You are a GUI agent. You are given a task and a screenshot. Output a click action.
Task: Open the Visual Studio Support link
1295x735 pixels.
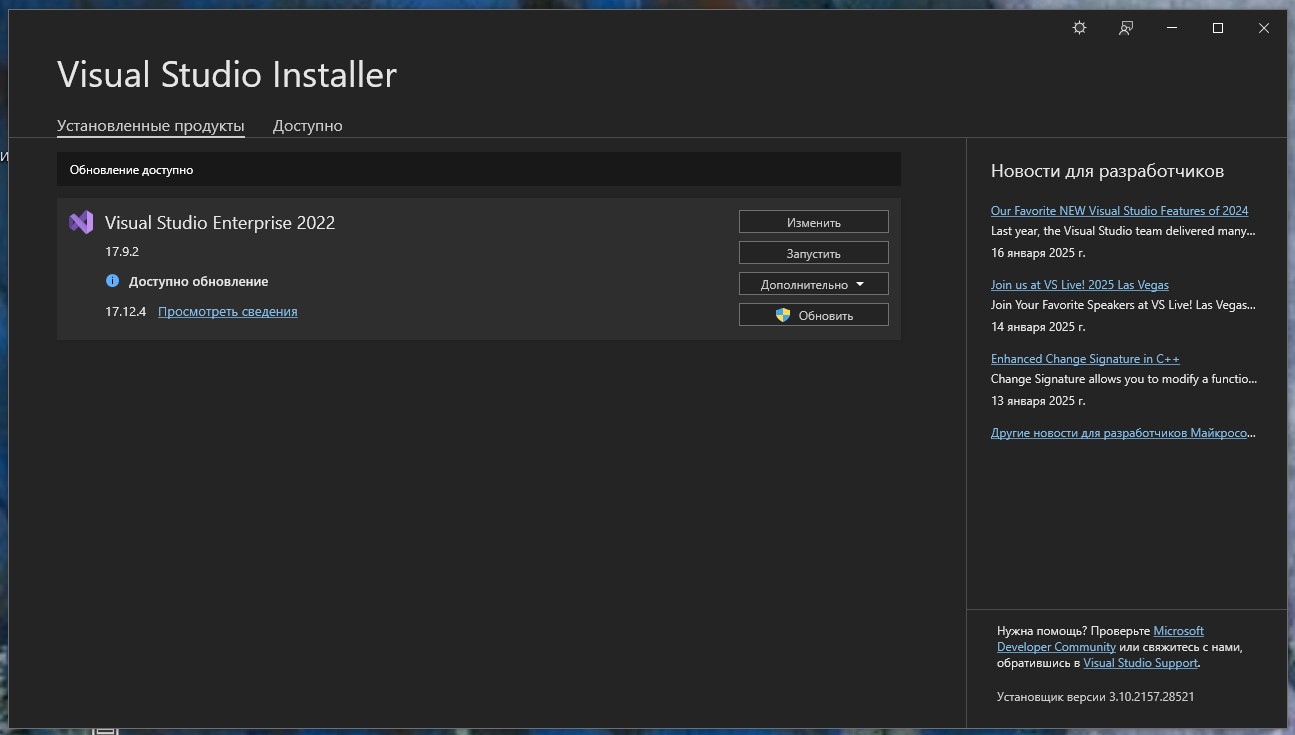(x=1140, y=662)
